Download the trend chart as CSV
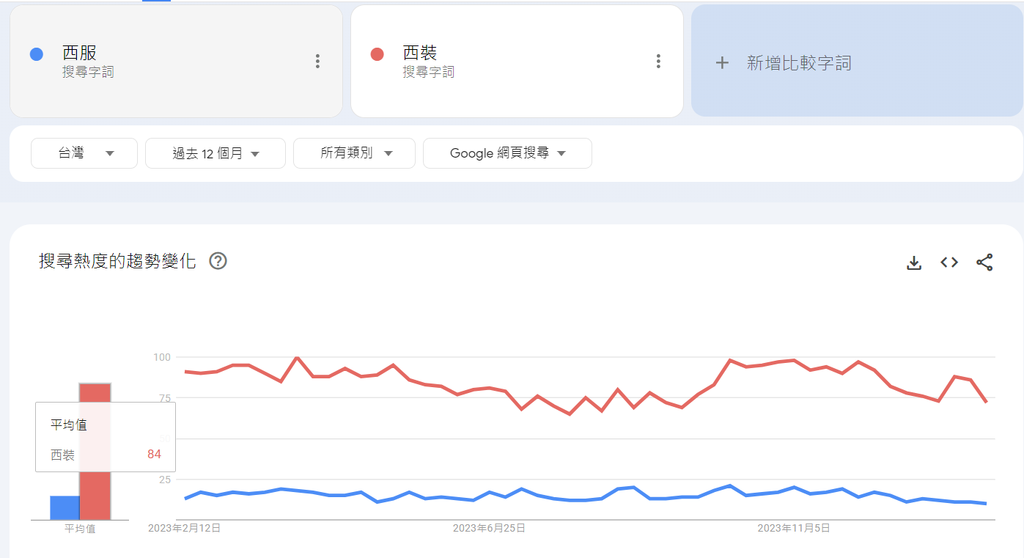This screenshot has width=1024, height=558. tap(913, 262)
